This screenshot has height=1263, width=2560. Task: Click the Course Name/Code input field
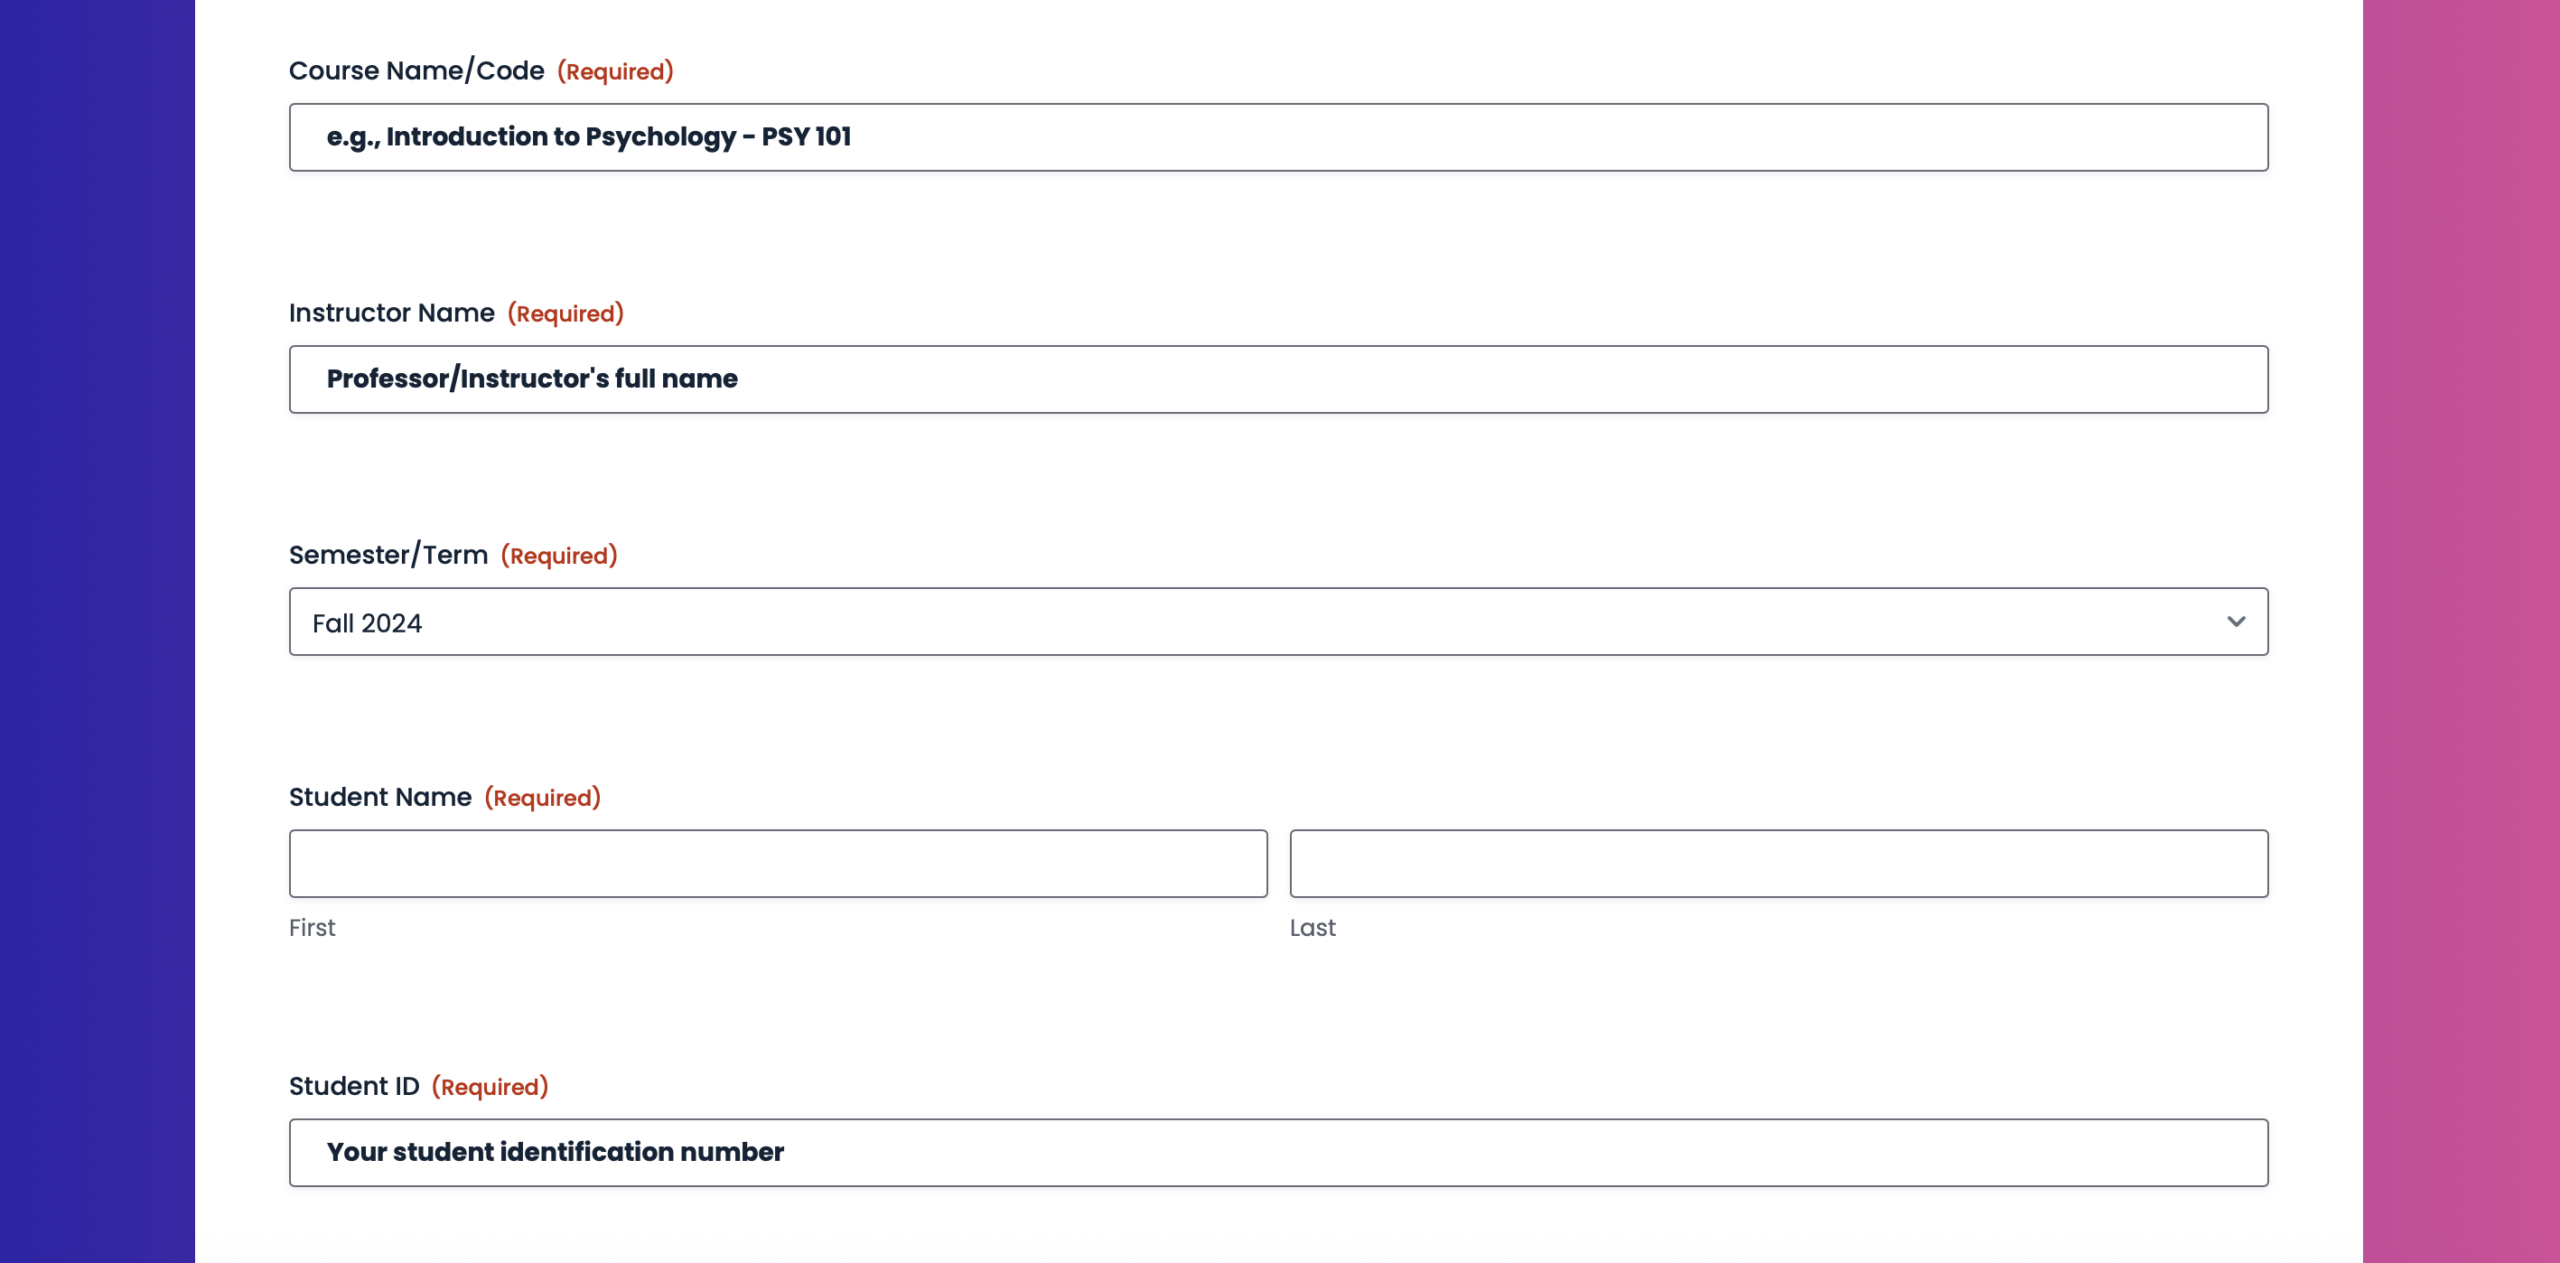(x=1278, y=137)
